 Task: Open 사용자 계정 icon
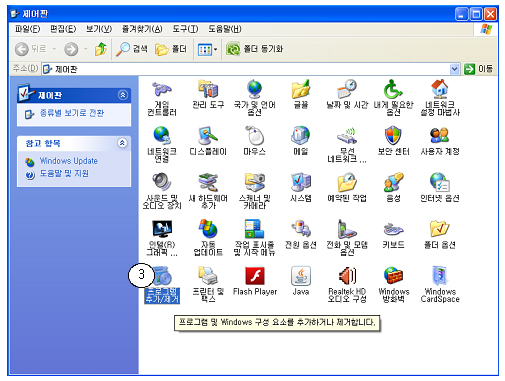point(440,136)
